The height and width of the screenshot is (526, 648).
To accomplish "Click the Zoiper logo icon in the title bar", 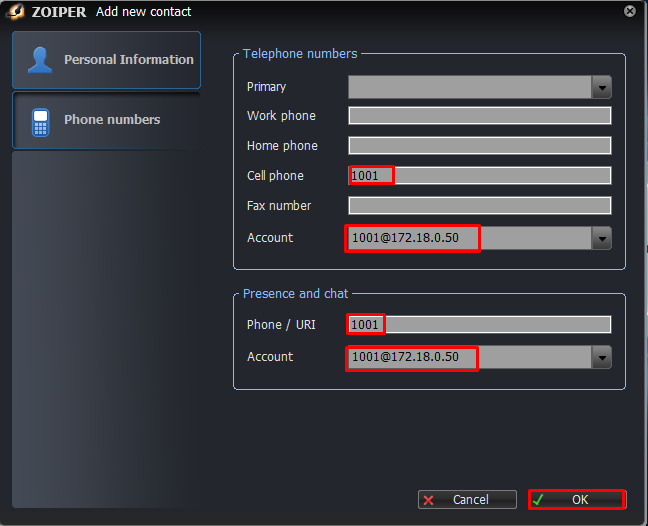I will coord(16,11).
